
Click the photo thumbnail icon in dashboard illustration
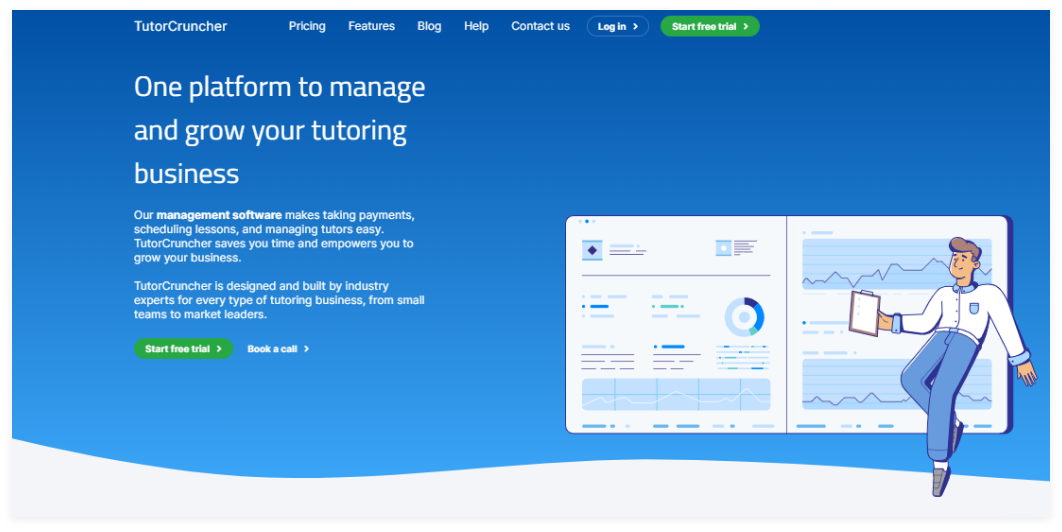point(724,248)
